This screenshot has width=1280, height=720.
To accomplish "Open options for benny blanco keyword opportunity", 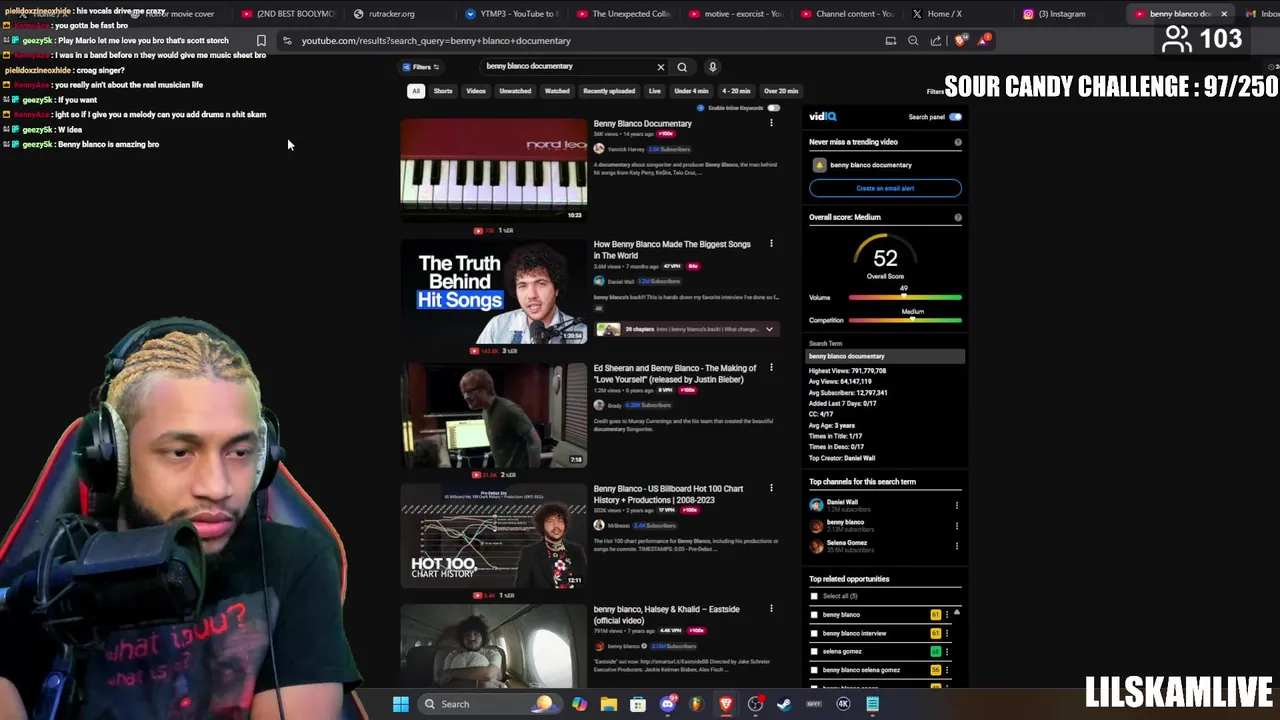I will [947, 615].
